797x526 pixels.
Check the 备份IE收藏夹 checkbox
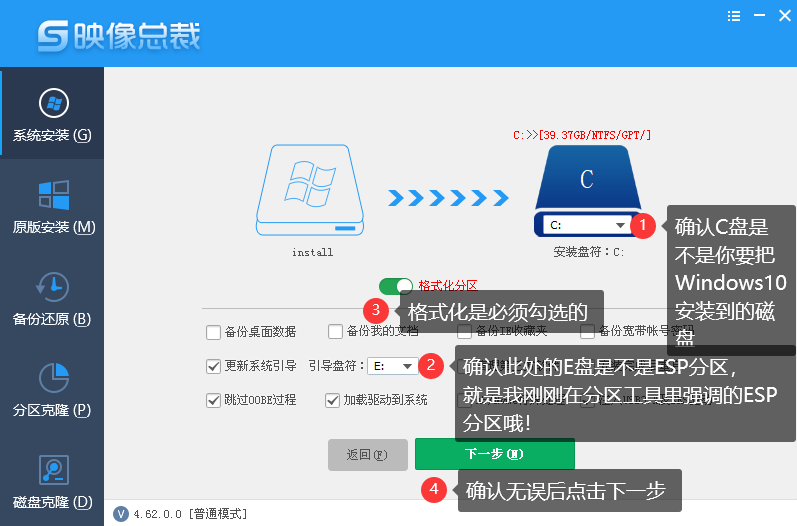(464, 332)
